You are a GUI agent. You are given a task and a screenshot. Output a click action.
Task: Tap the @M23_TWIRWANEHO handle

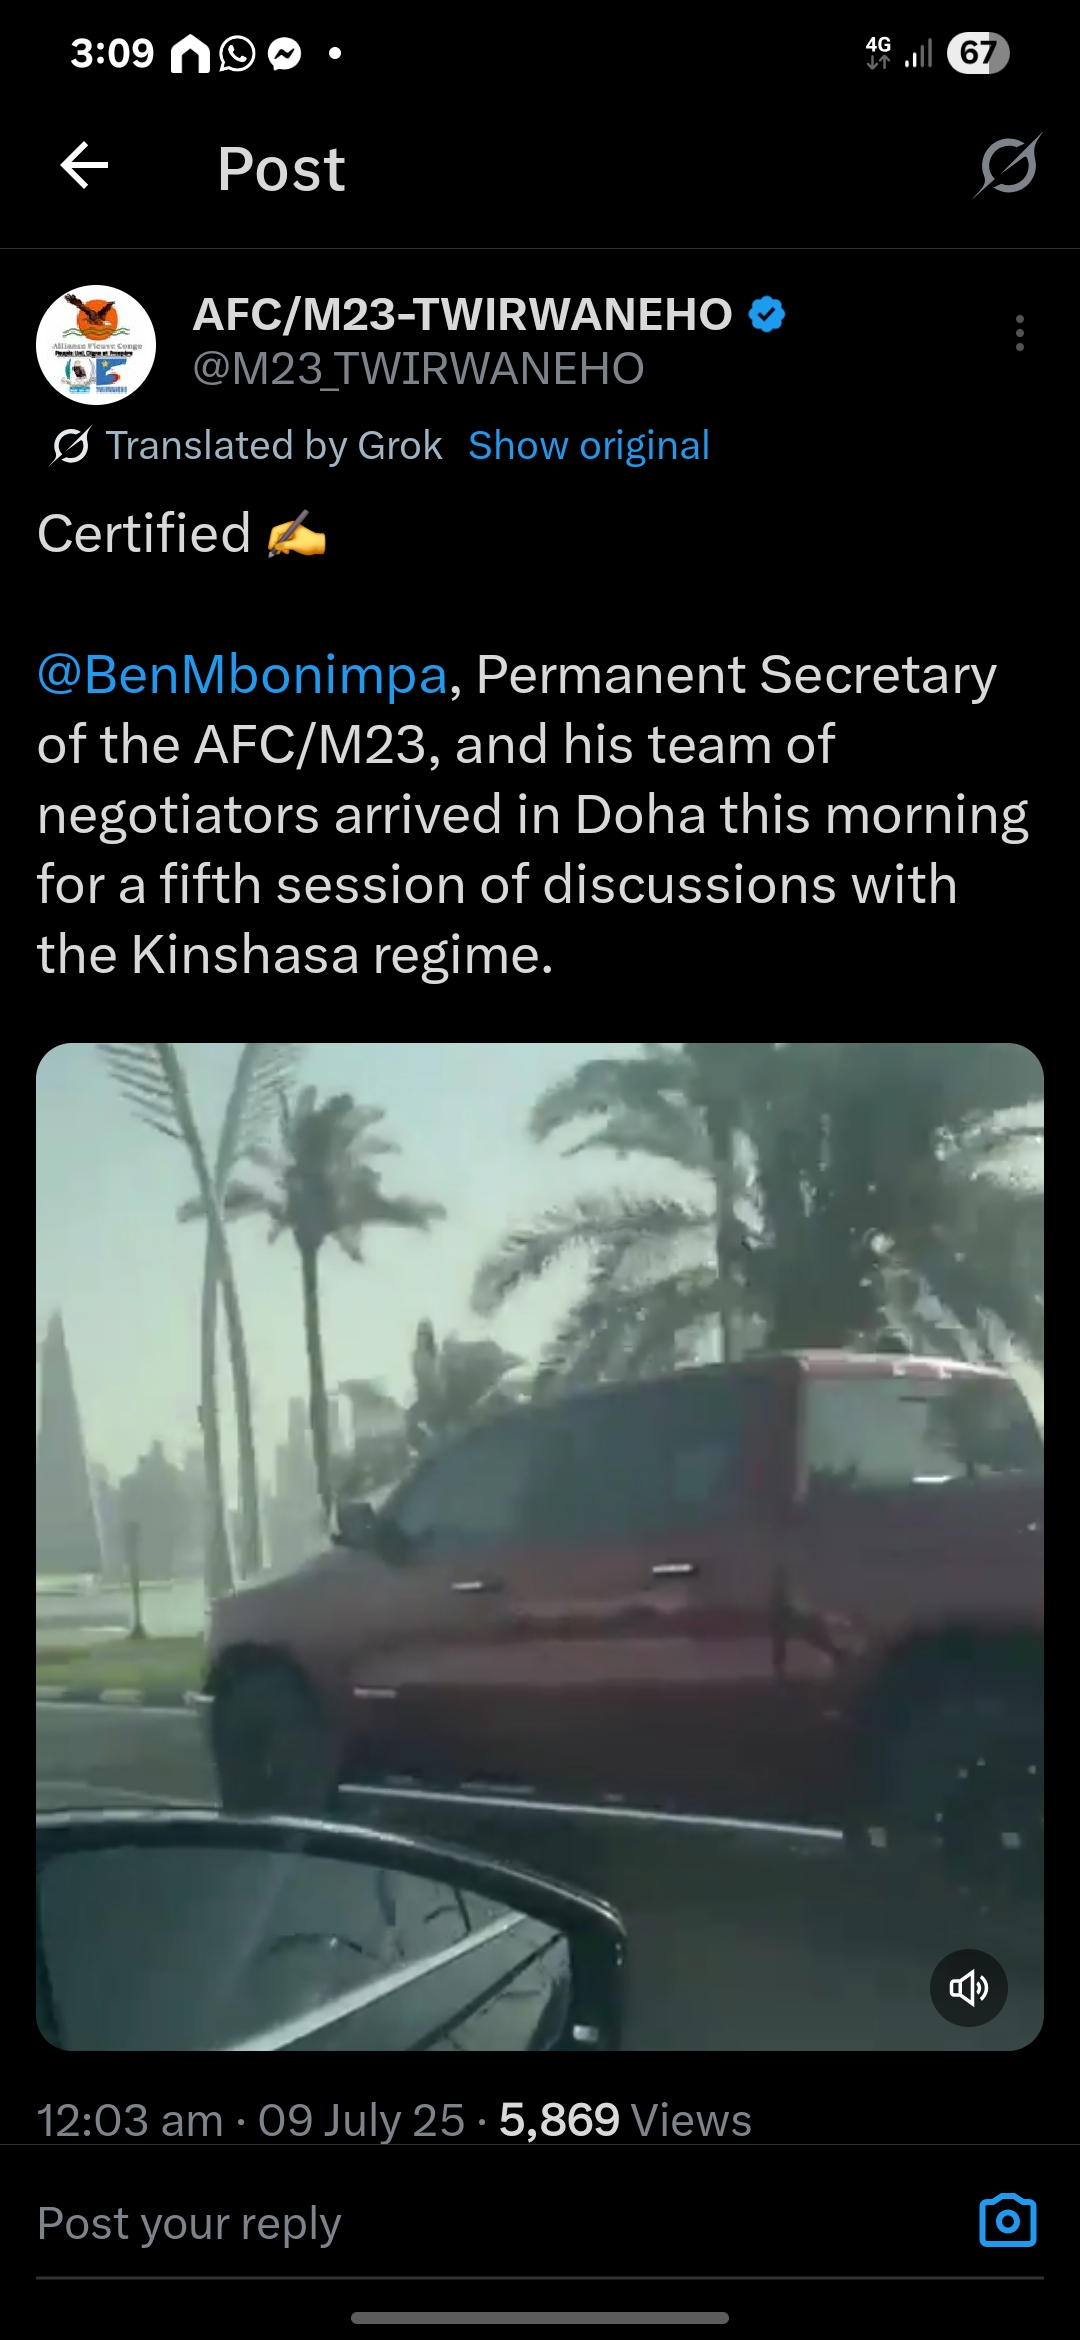[x=418, y=369]
